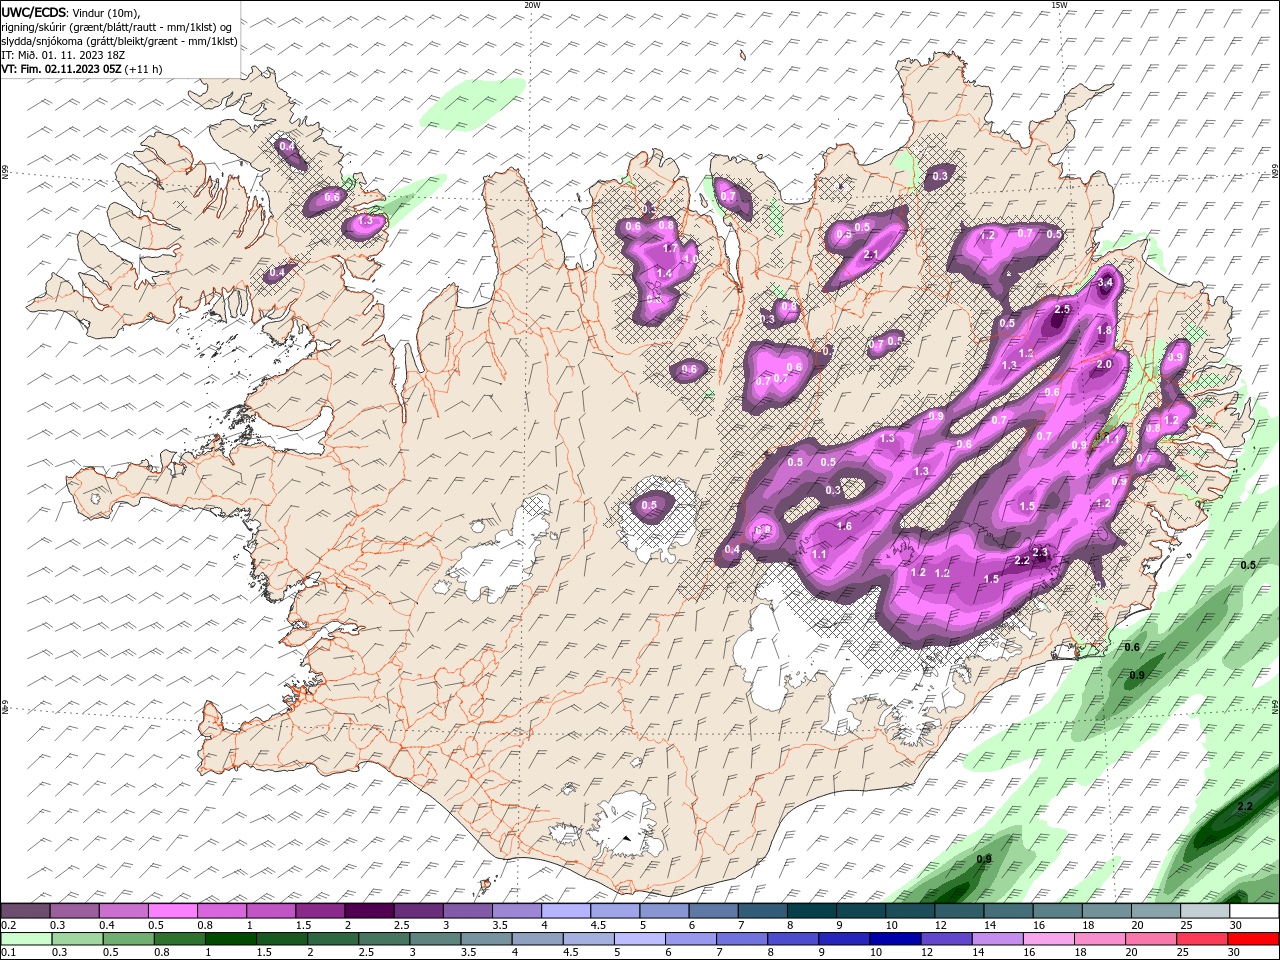Screen dimensions: 1280x960
Task: Pick the light pink 16 swatch in the lower legend
Action: point(1048,939)
